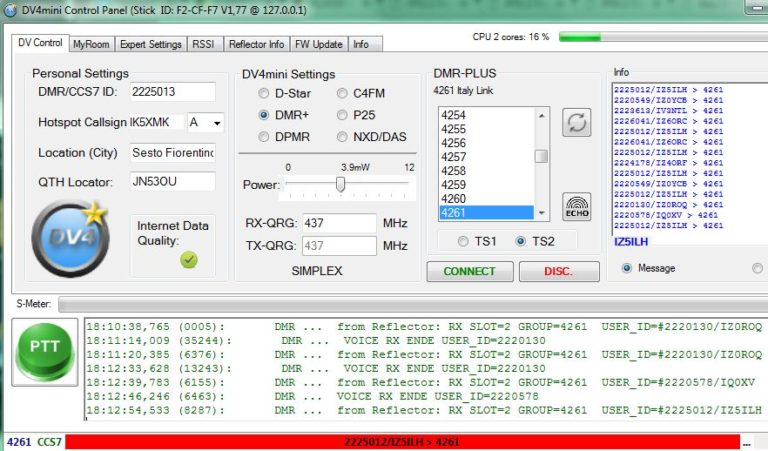Click the DMR/CCS7 ID input field
Viewport: 768px width, 451px height.
coord(172,92)
